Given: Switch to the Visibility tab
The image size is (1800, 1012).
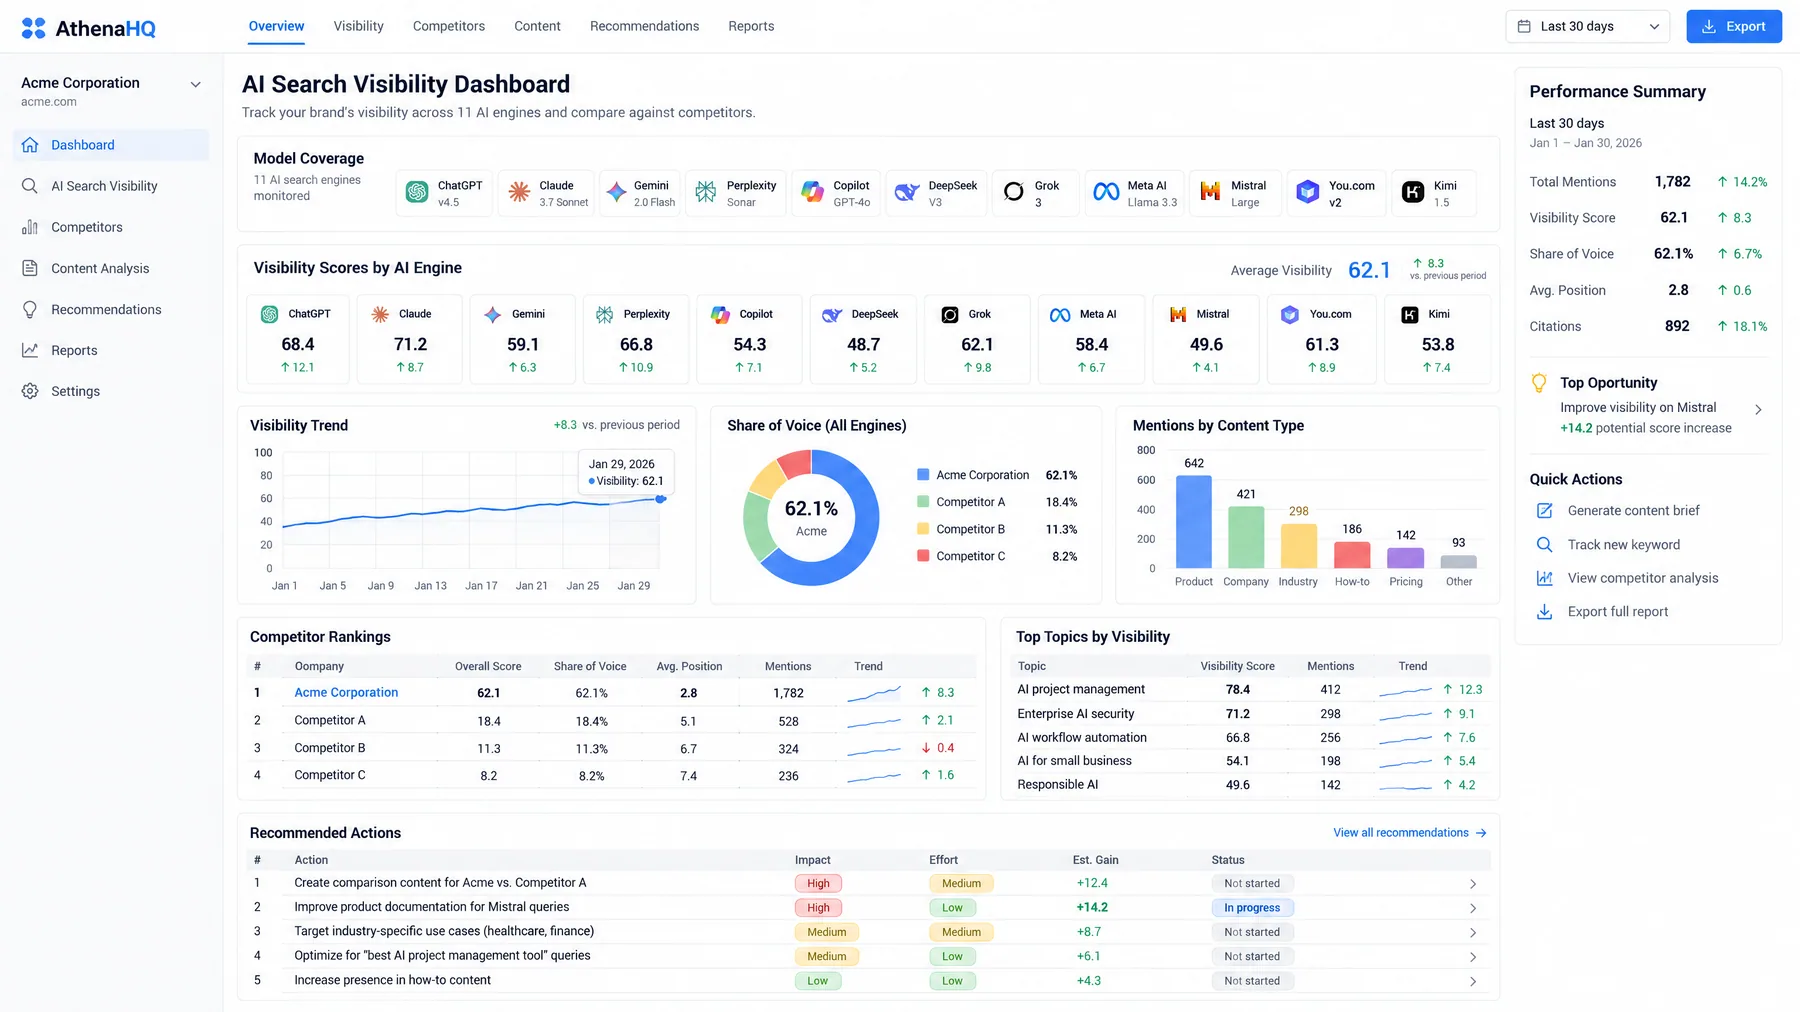Looking at the screenshot, I should tap(358, 26).
